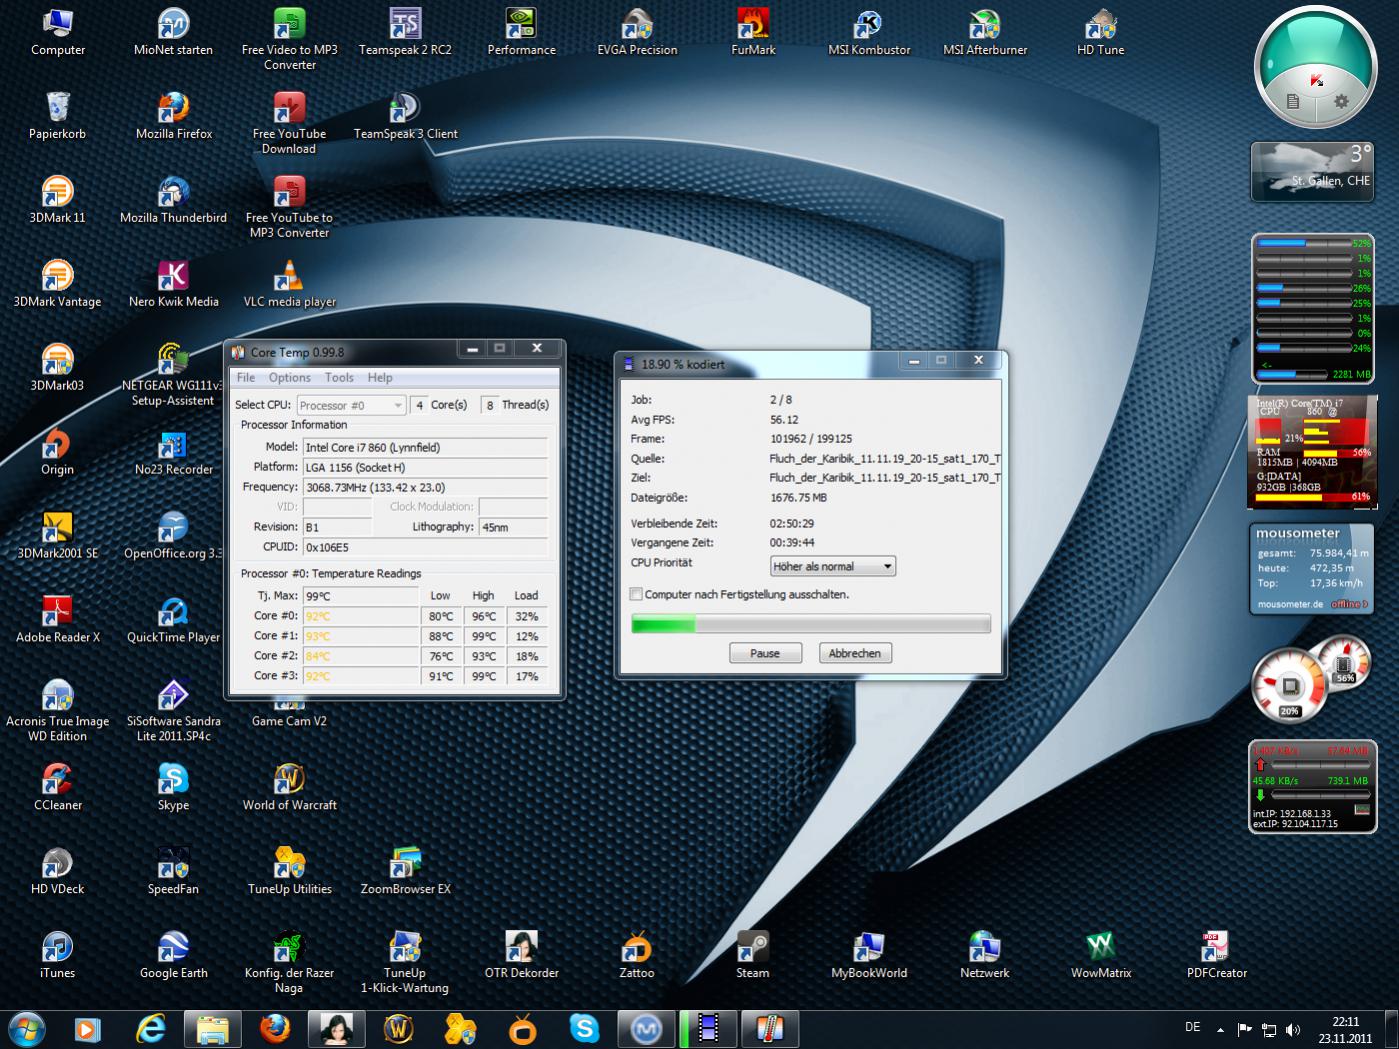This screenshot has width=1399, height=1049.
Task: Click the clock in system tray
Action: tap(1345, 1029)
